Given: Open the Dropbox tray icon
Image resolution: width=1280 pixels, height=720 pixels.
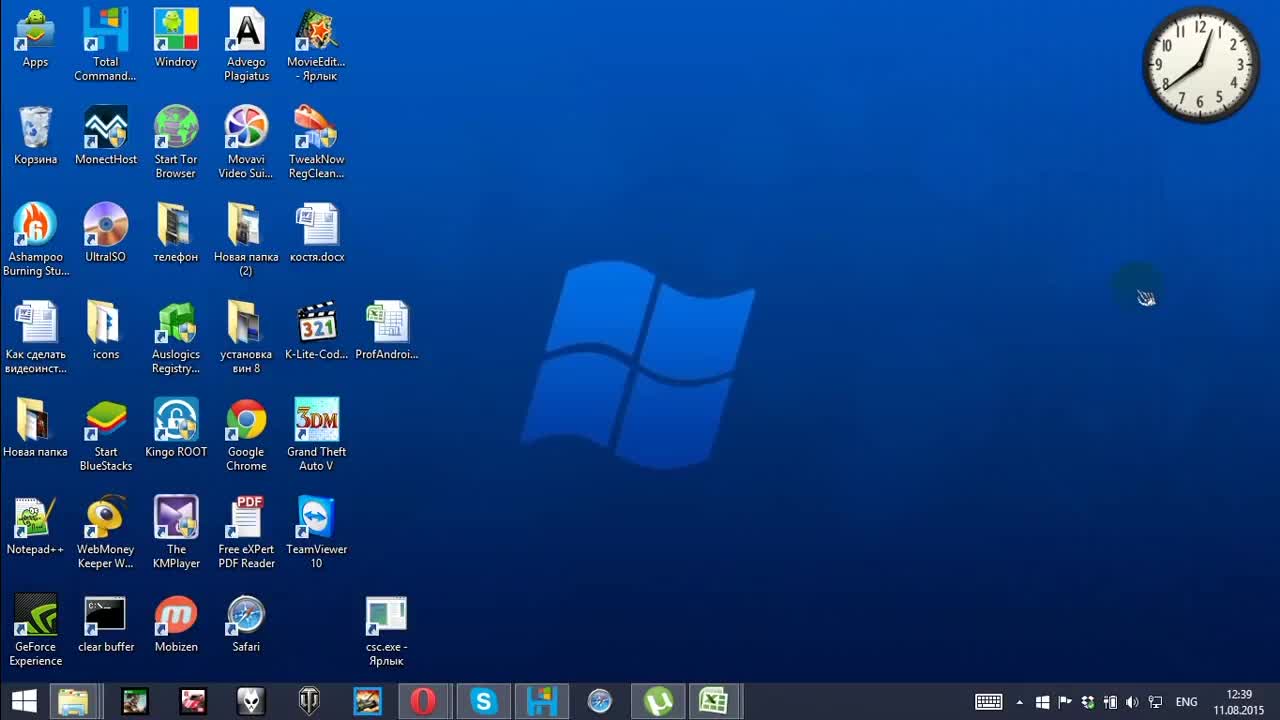Looking at the screenshot, I should (x=1088, y=702).
